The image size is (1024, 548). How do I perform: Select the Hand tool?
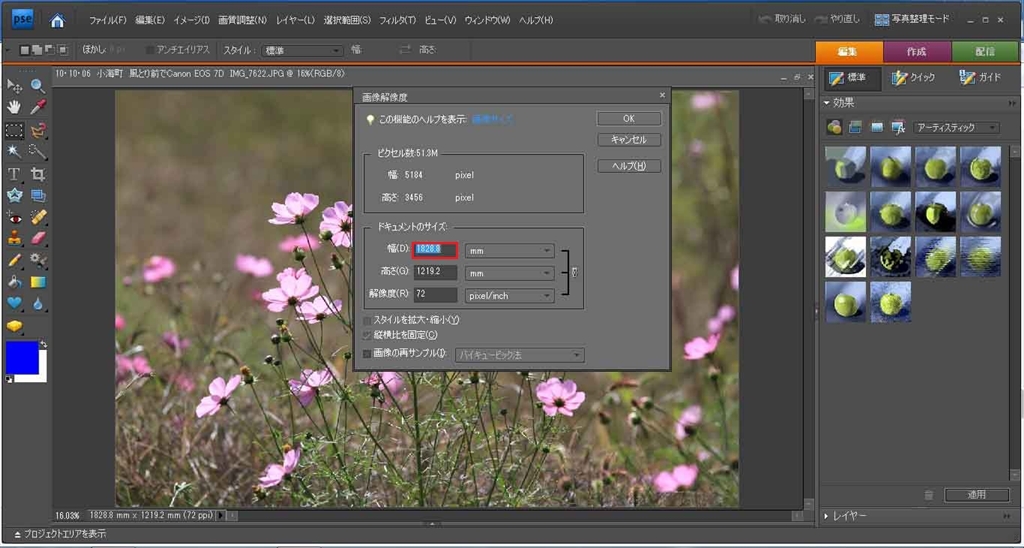point(14,108)
